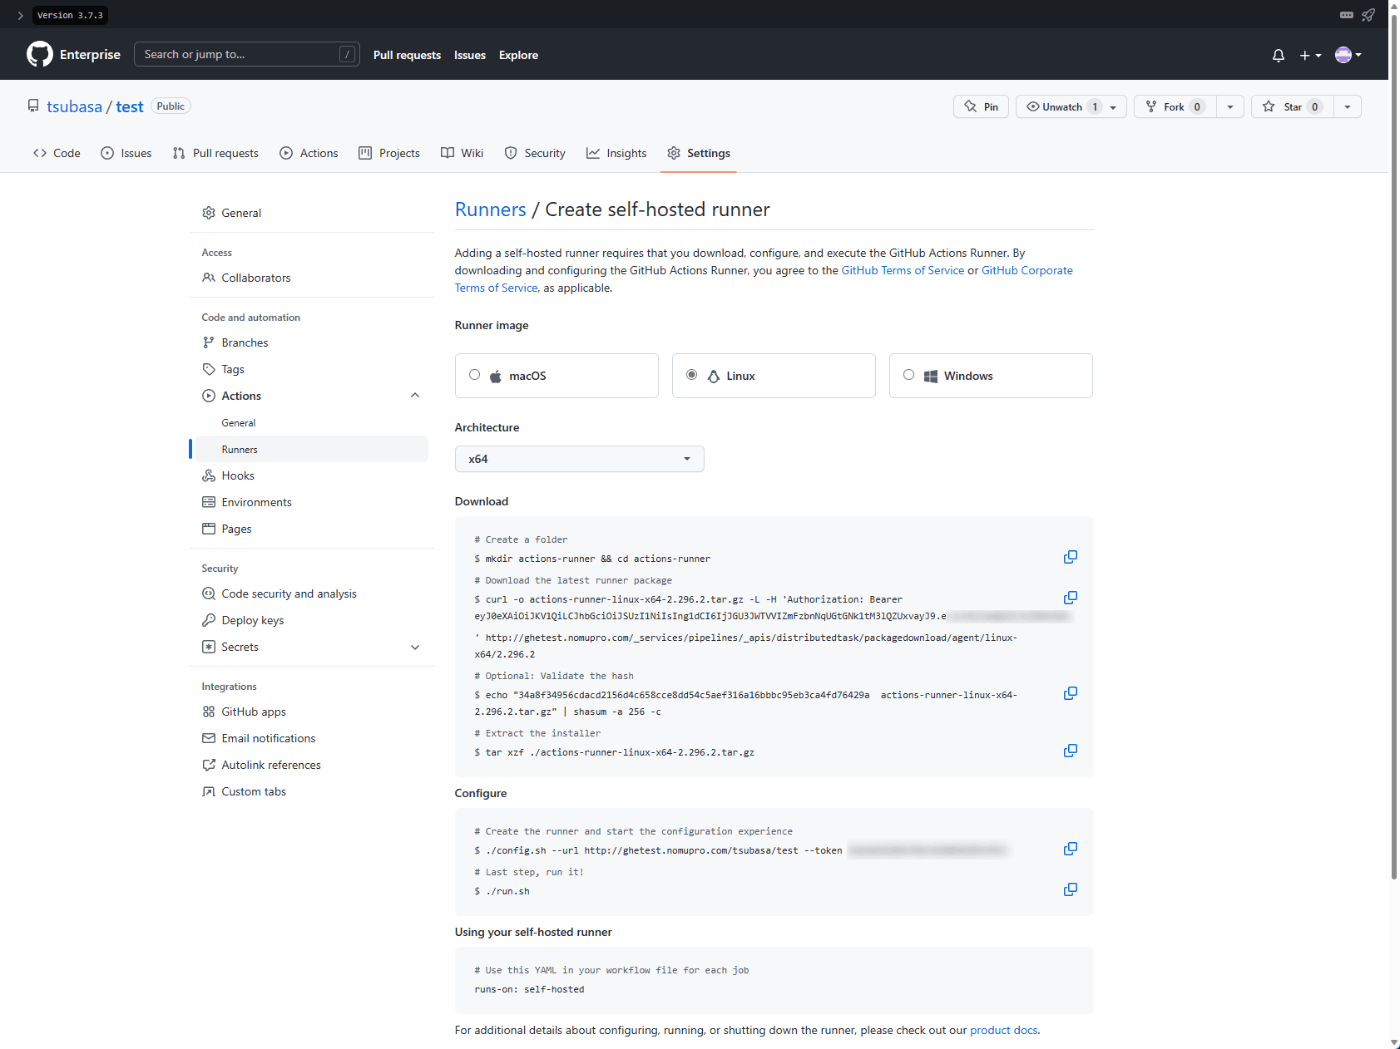Copy the config.sh configure command
Viewport: 1400px width, 1049px height.
coord(1070,849)
